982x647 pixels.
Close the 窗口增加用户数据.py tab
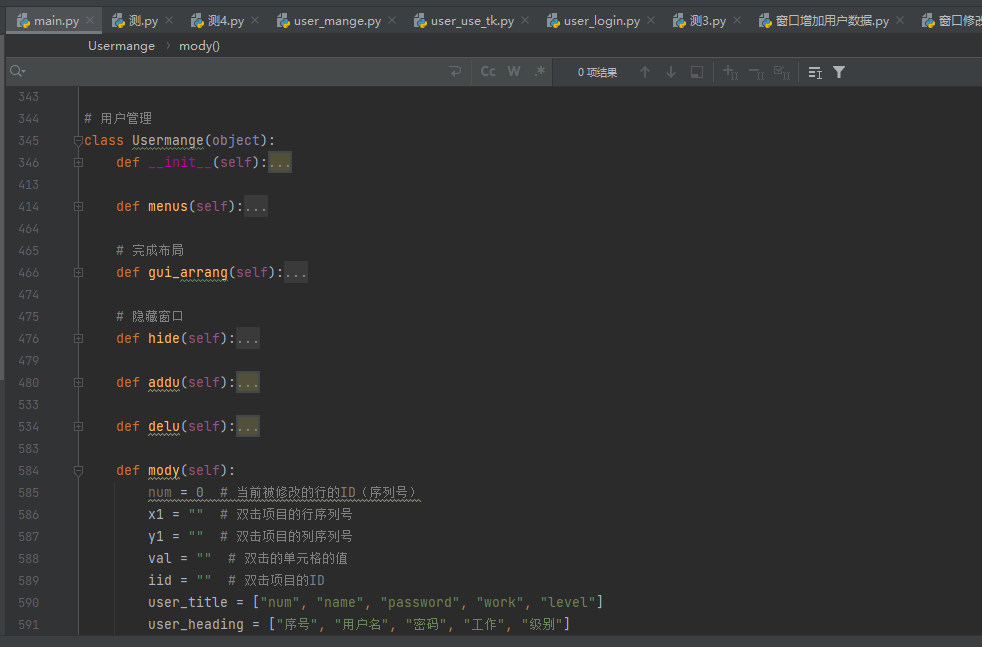[900, 21]
